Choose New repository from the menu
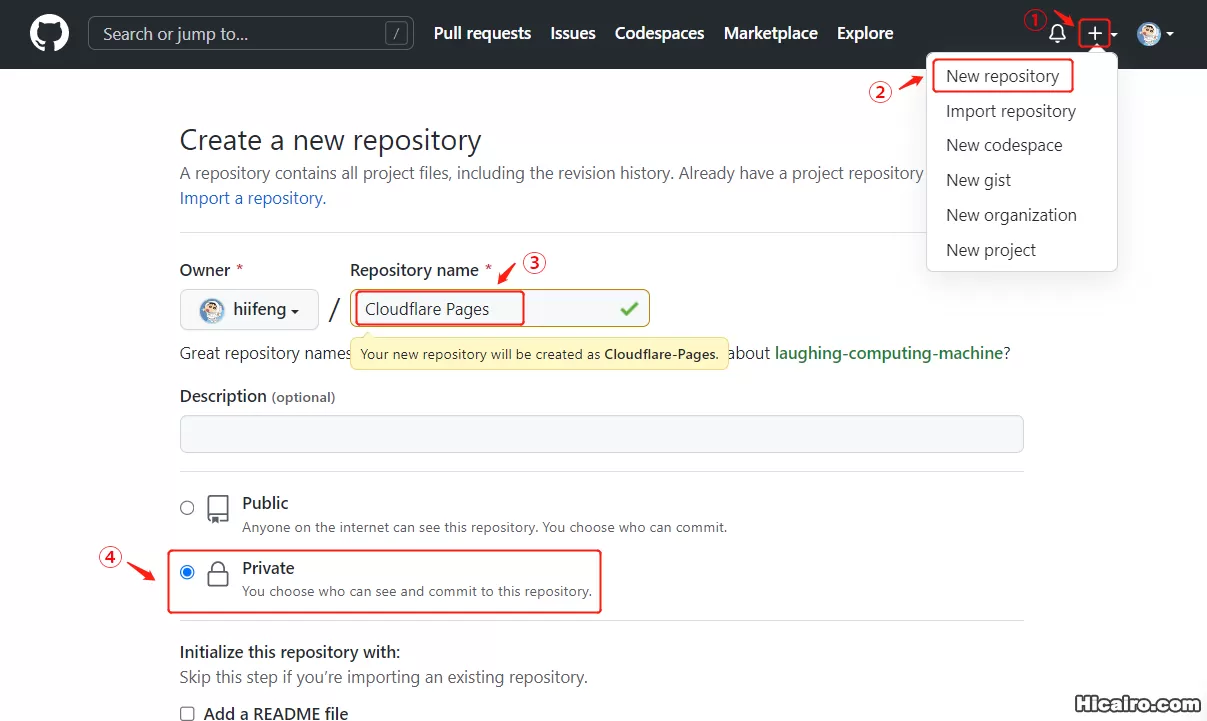Viewport: 1207px width, 721px height. tap(1002, 76)
